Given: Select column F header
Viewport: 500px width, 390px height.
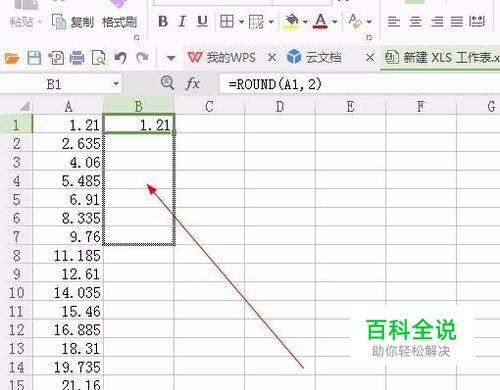Looking at the screenshot, I should (x=421, y=107).
